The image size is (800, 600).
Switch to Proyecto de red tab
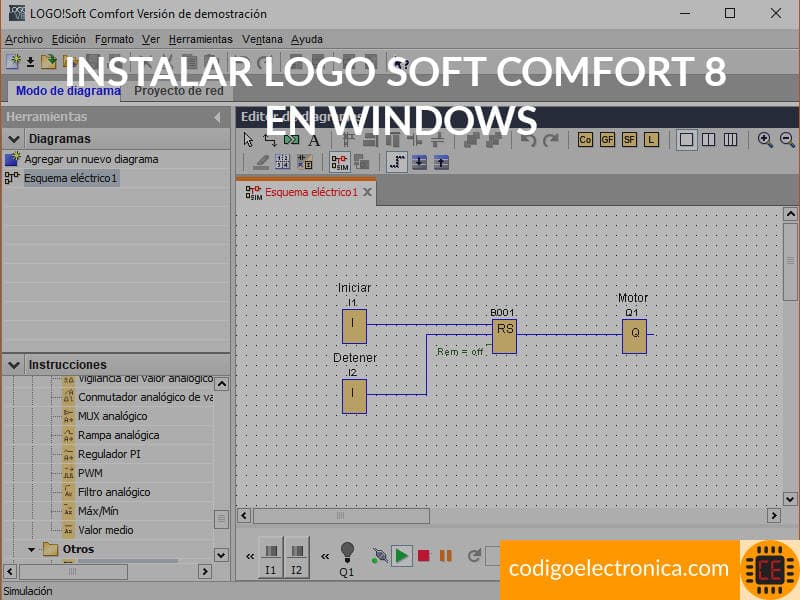point(179,91)
